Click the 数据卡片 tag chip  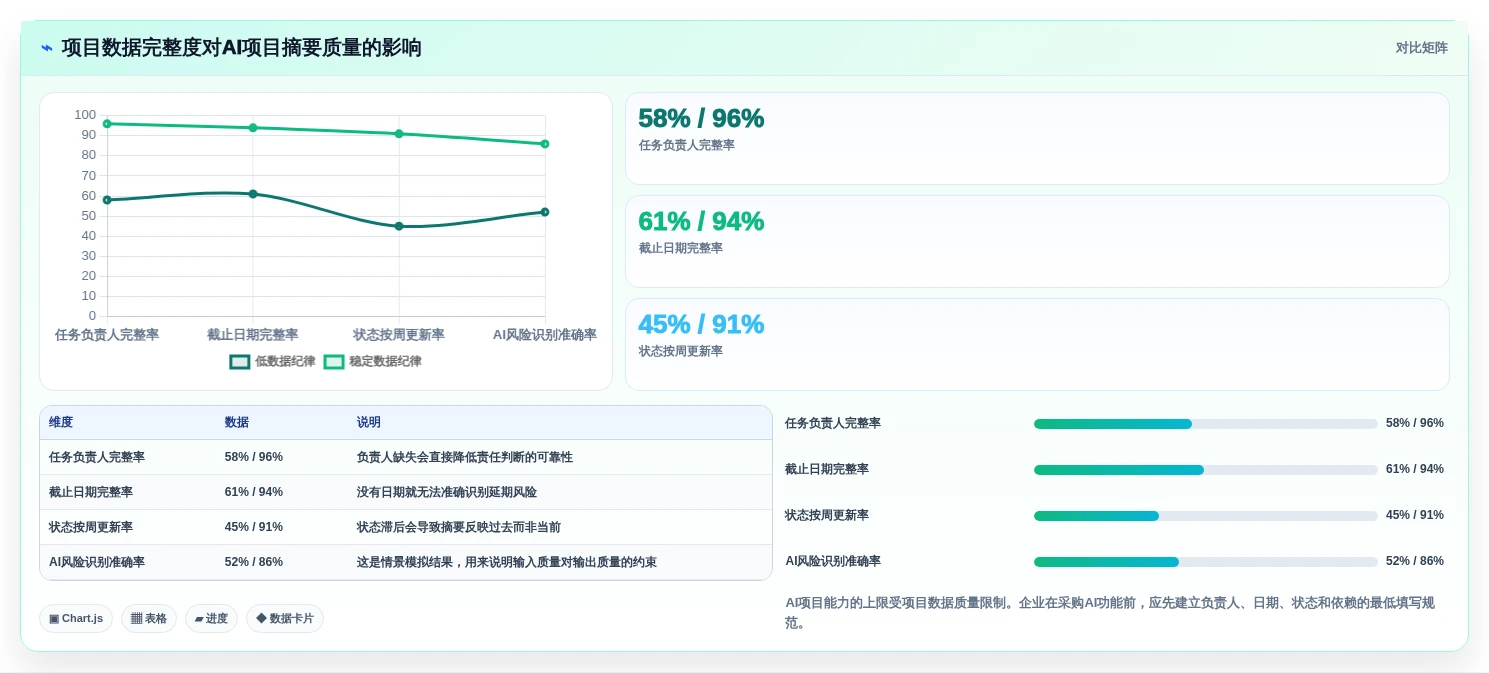pyautogui.click(x=285, y=619)
